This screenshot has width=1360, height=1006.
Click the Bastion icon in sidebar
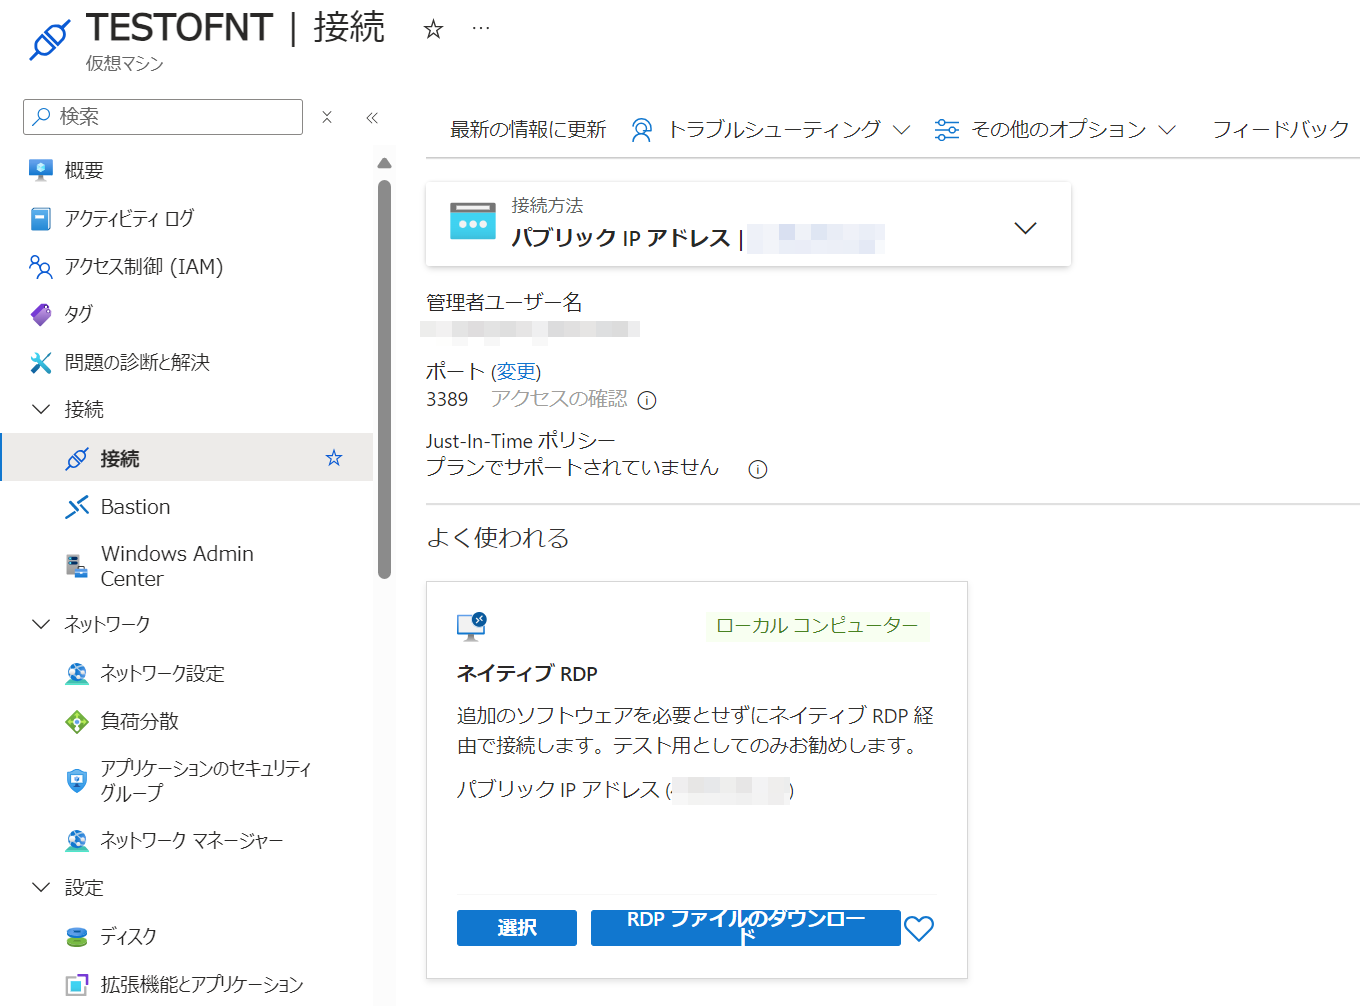click(x=77, y=507)
